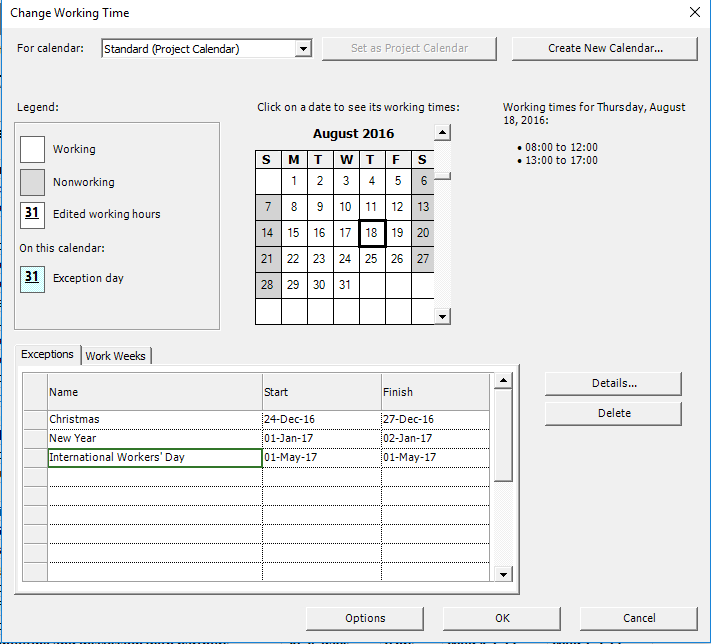711x644 pixels.
Task: Select August 1 on the calendar
Action: [293, 181]
